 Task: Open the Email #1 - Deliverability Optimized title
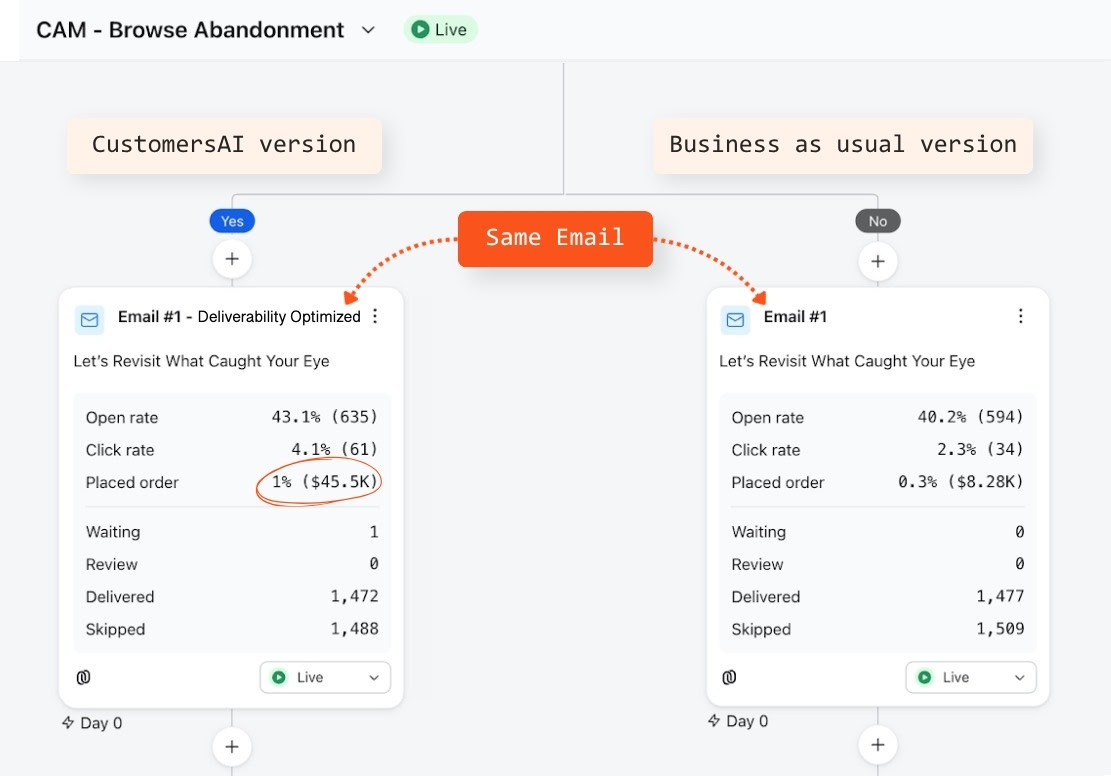(x=239, y=317)
